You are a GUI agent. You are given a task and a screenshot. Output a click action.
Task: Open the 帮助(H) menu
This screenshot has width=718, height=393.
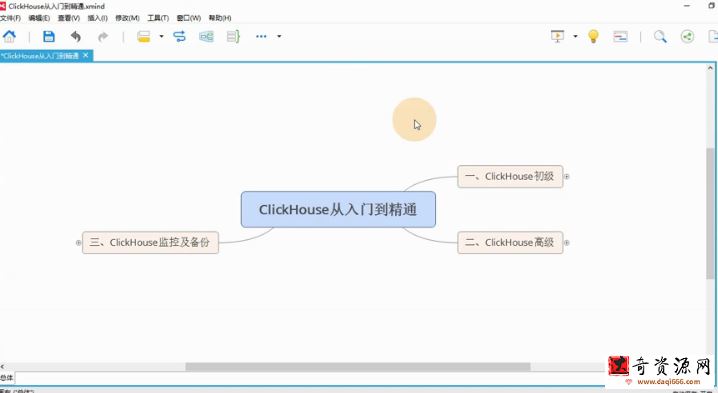tap(220, 18)
